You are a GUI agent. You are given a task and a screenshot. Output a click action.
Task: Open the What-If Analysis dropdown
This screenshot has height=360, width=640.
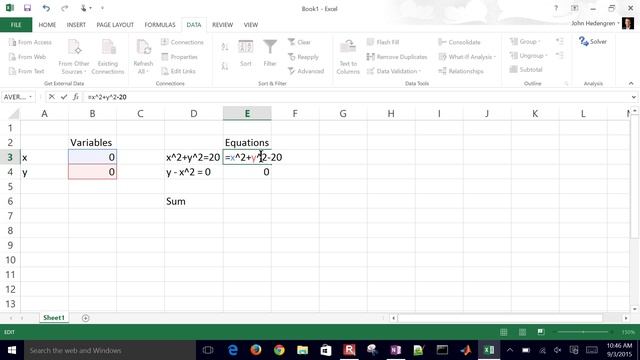pyautogui.click(x=467, y=57)
